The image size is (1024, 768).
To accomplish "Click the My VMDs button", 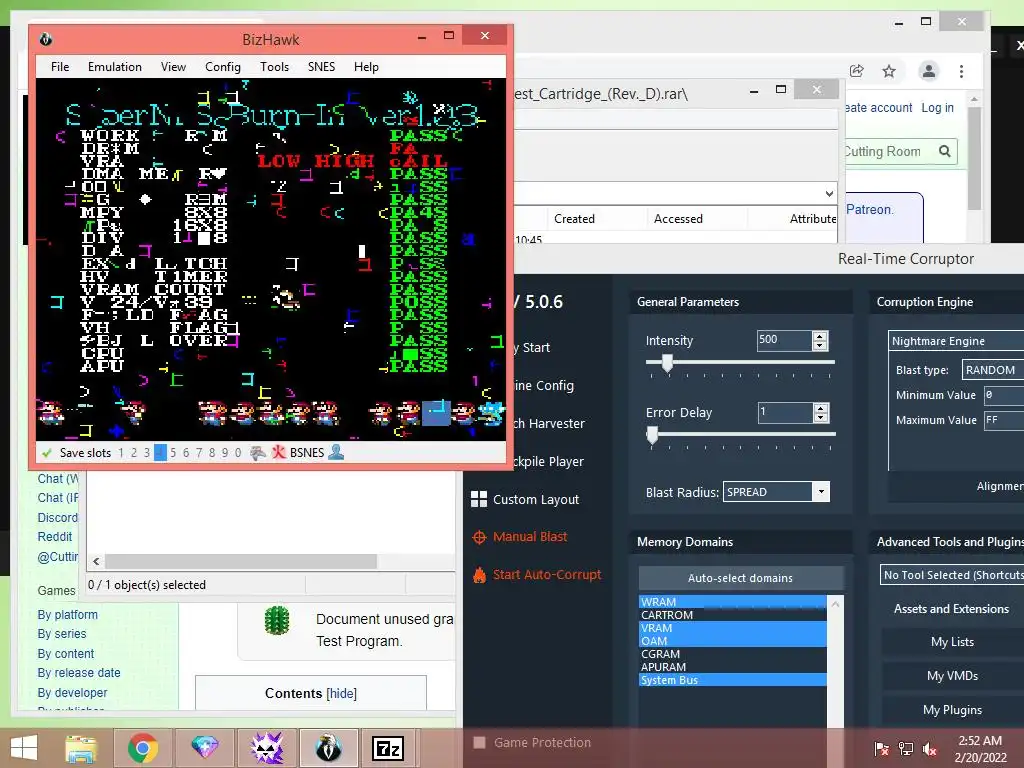I will click(x=952, y=676).
